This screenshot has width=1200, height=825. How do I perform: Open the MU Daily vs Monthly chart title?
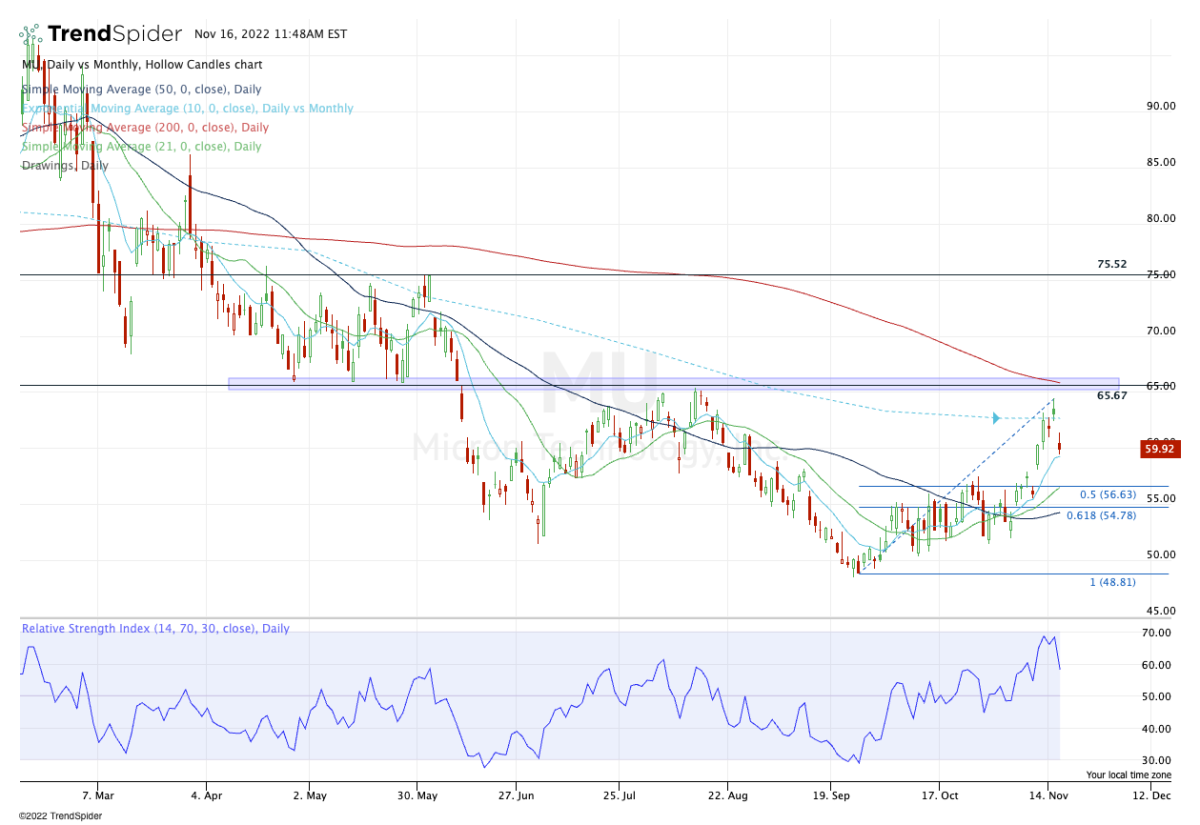(x=140, y=64)
